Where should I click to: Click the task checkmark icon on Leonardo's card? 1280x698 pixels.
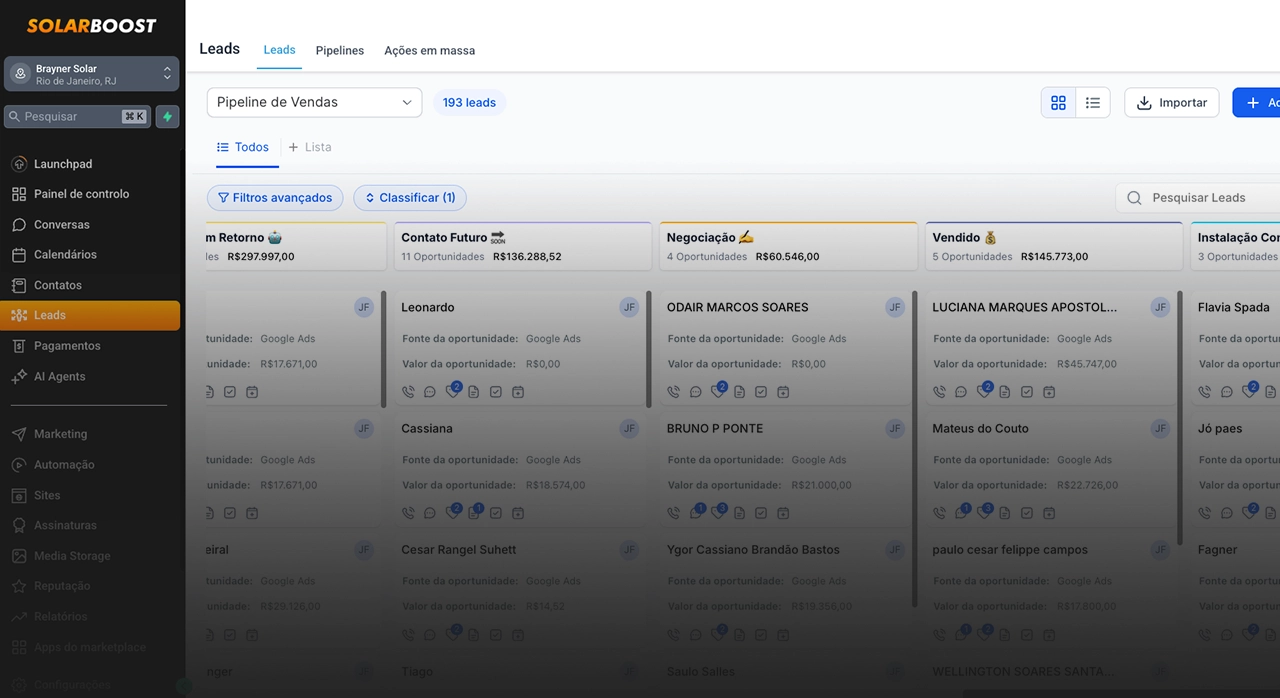pos(496,392)
